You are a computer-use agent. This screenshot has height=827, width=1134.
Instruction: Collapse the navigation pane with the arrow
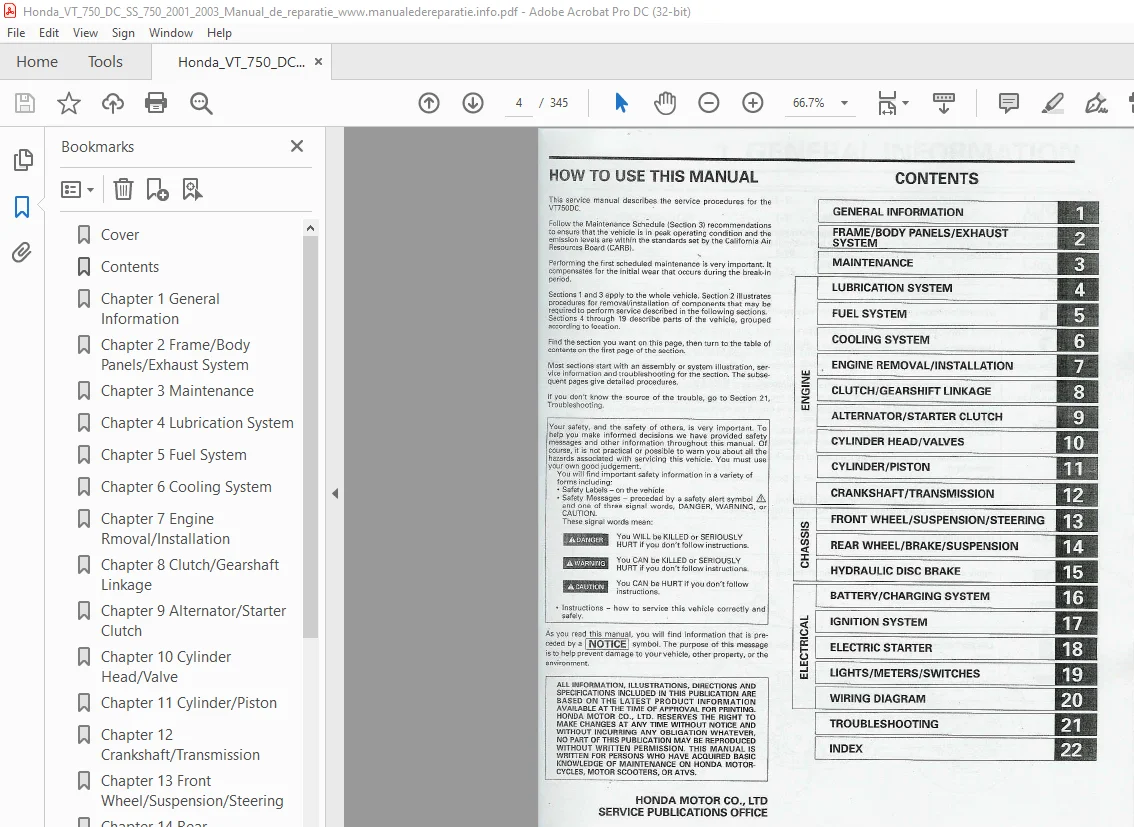click(x=335, y=494)
